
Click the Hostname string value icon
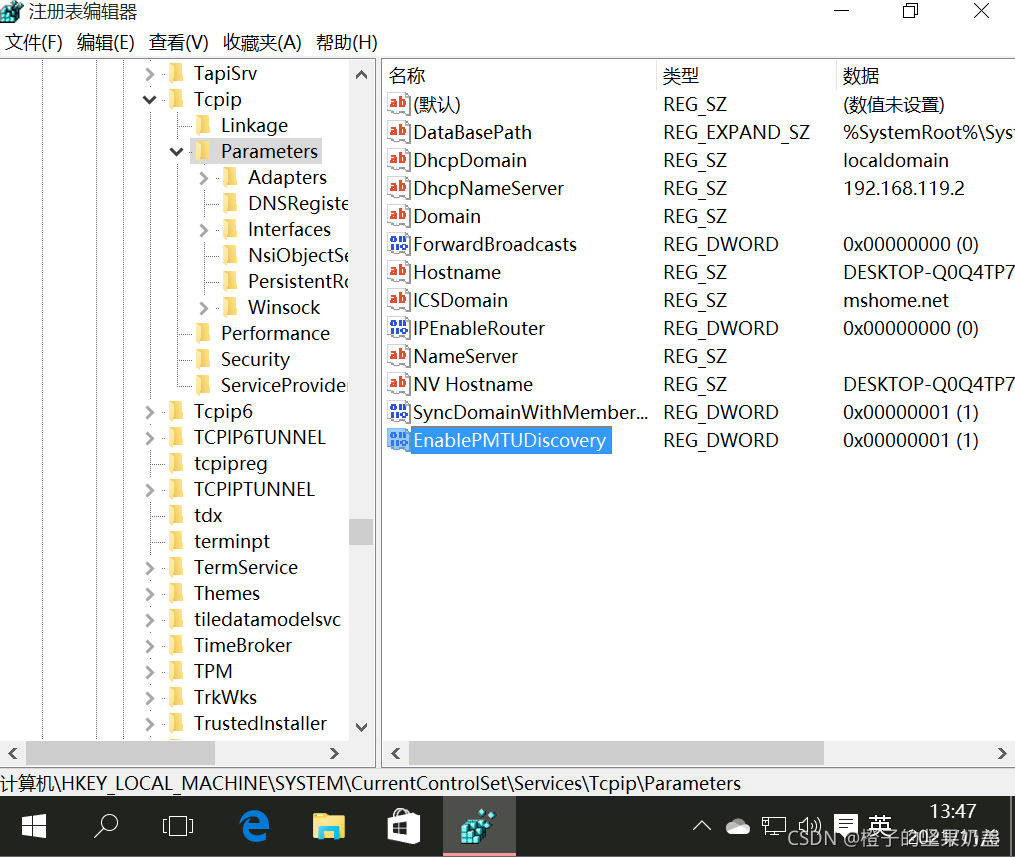point(398,271)
